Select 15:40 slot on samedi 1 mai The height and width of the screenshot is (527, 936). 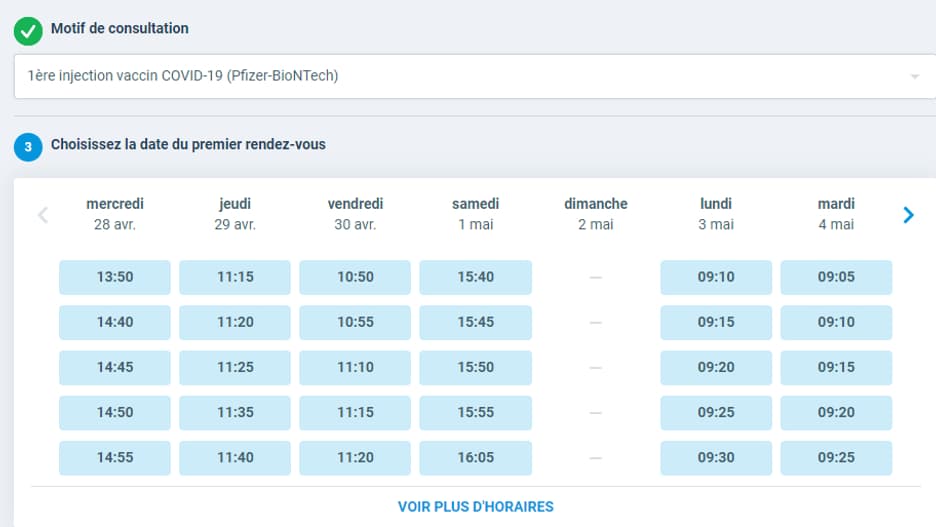(x=476, y=277)
